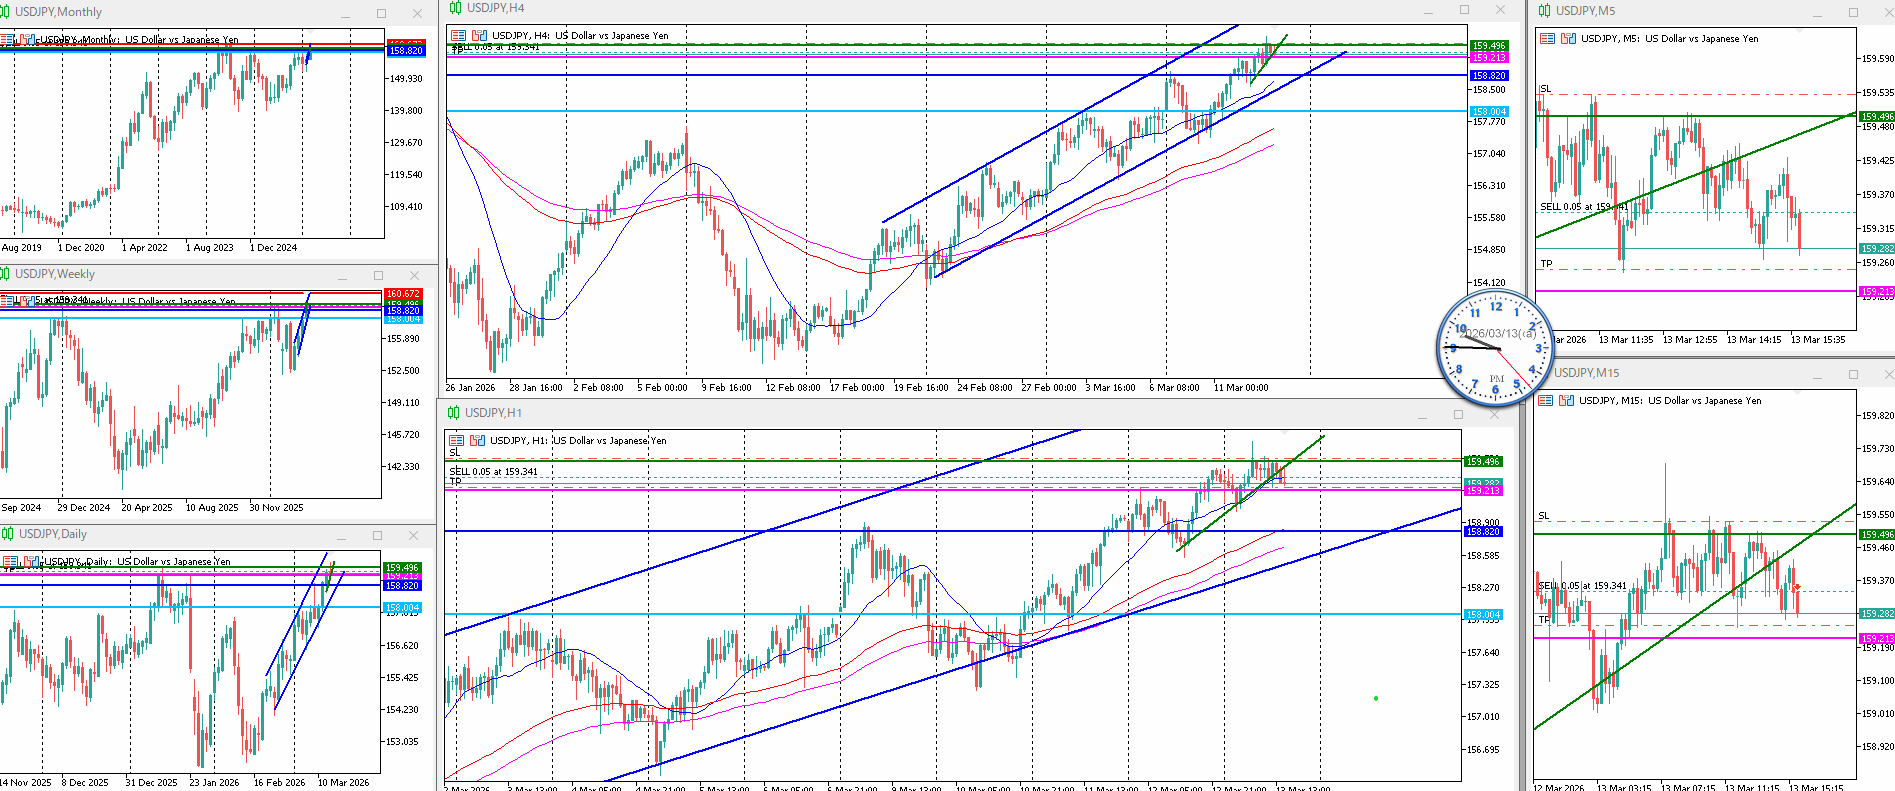Minimize the USDJPY,Weekly chart window
This screenshot has height=791, width=1895.
click(x=342, y=276)
